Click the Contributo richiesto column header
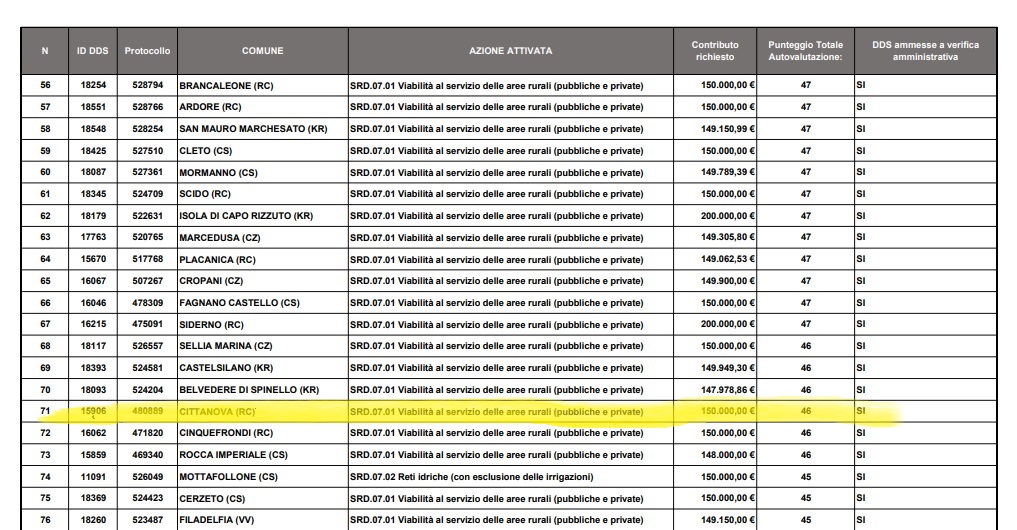Screen dimensions: 1017x530 (715, 51)
